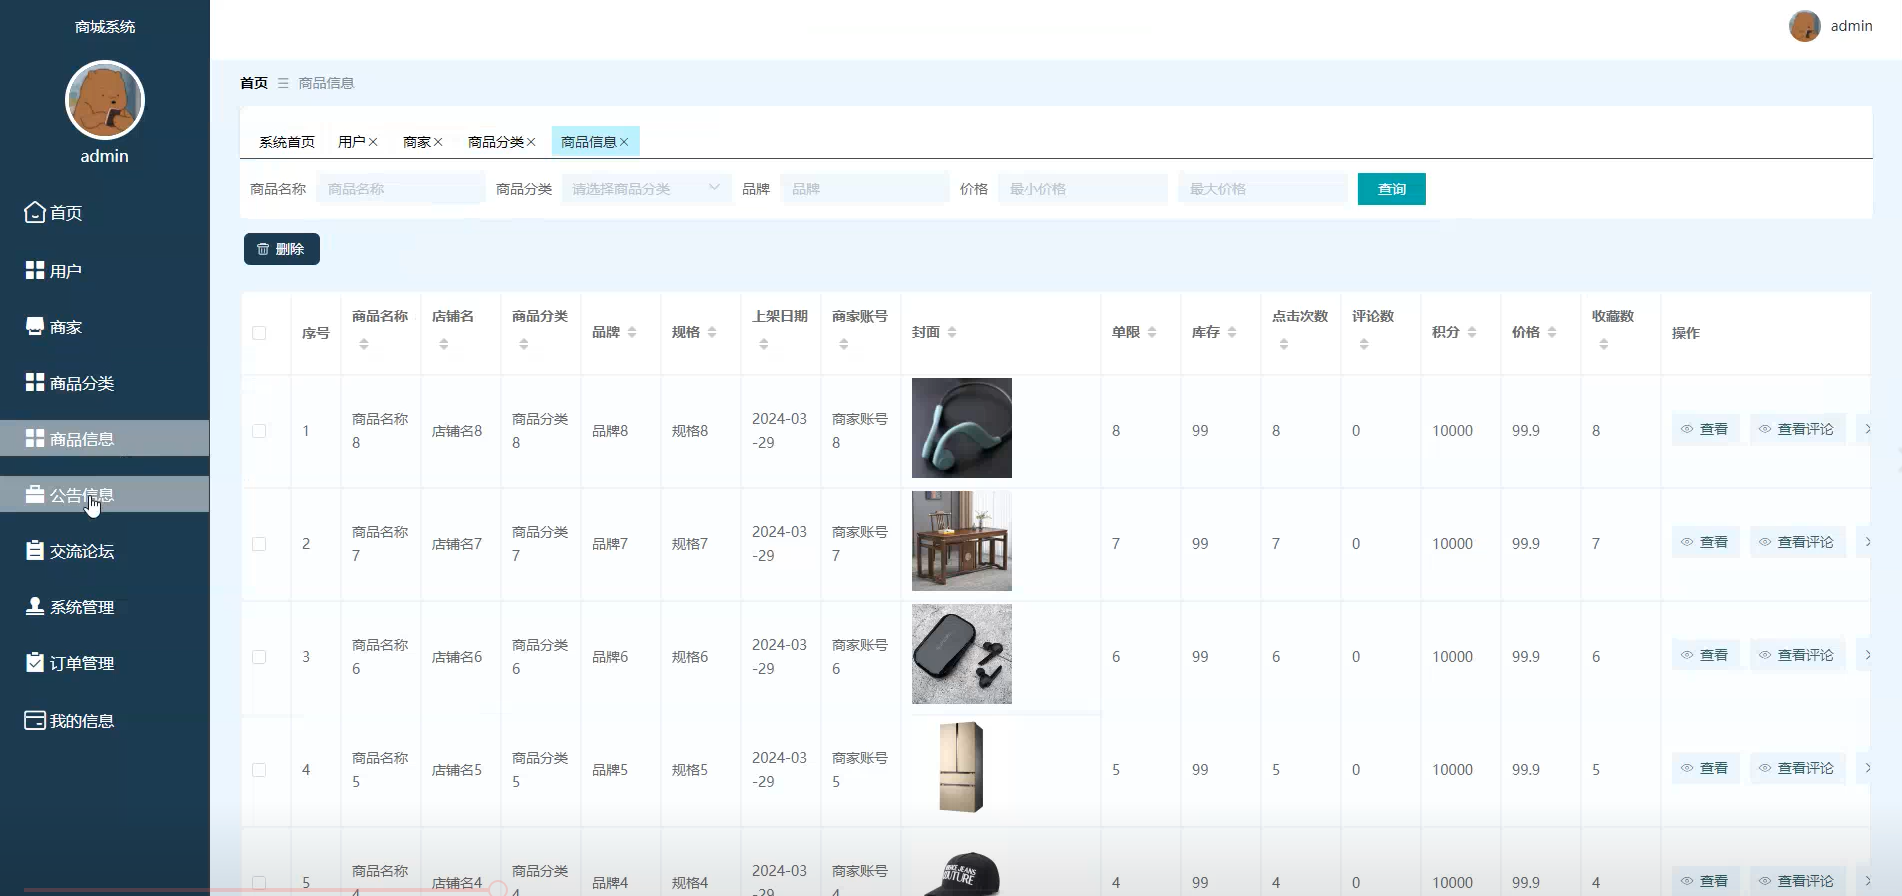Screen dimensions: 1902x896
Task: Switch to the 商品分类 tab
Action: [496, 142]
